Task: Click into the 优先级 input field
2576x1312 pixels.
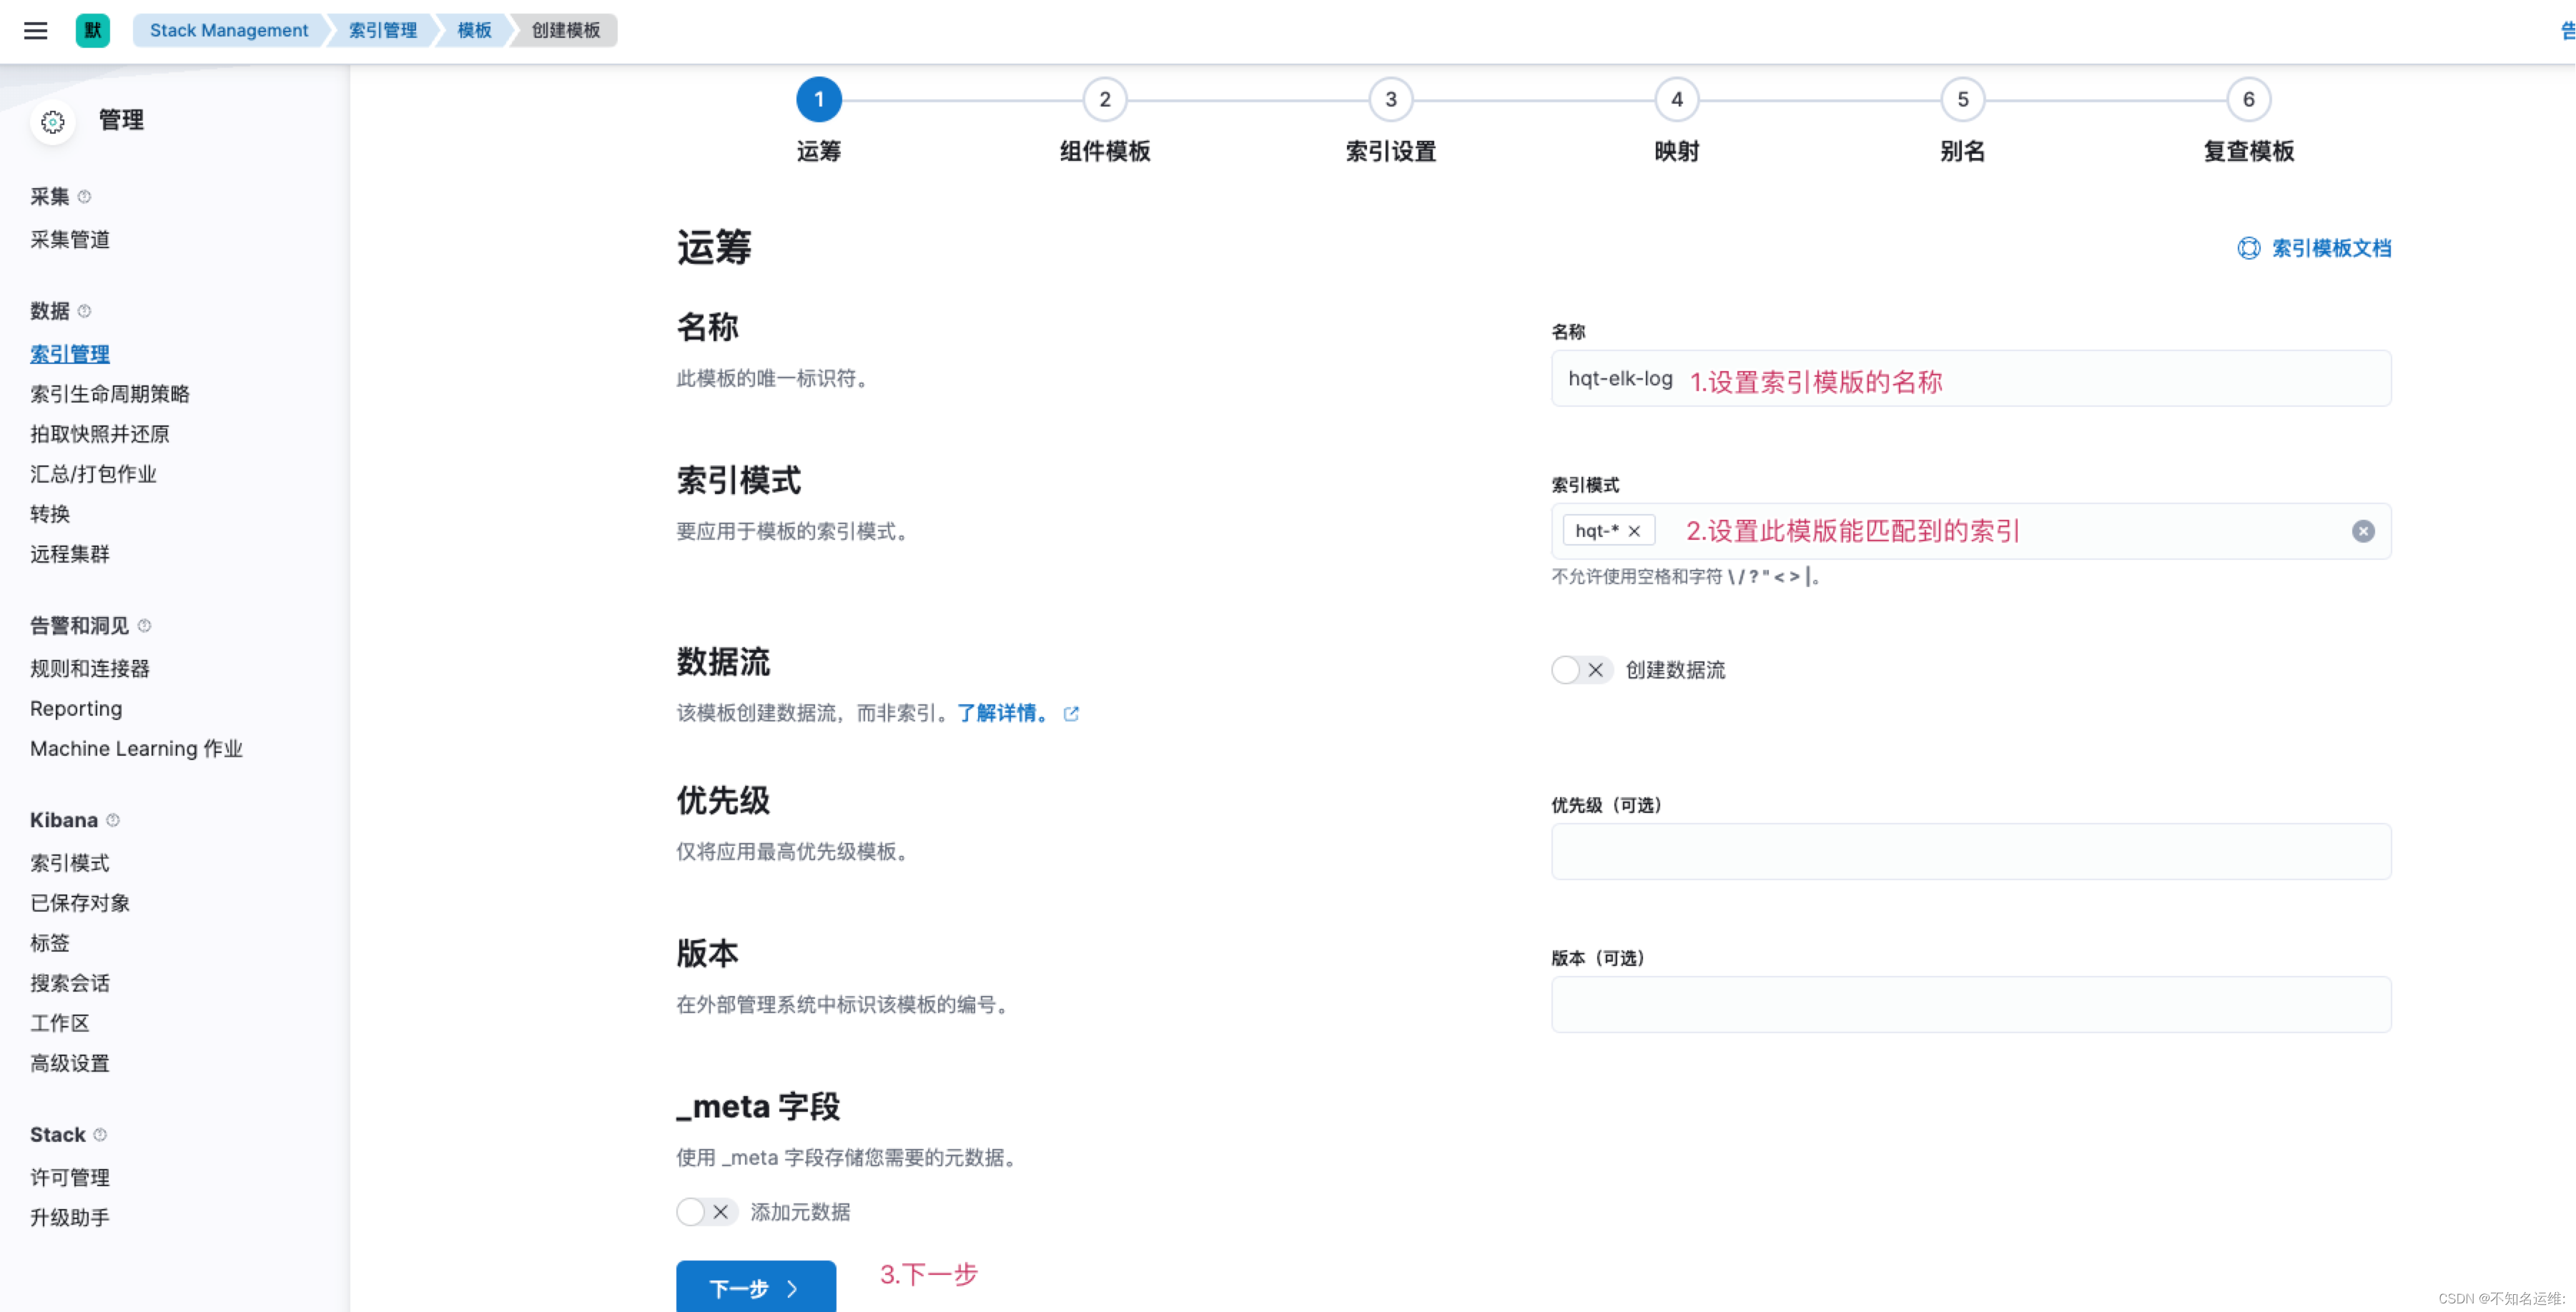Action: pos(1970,852)
